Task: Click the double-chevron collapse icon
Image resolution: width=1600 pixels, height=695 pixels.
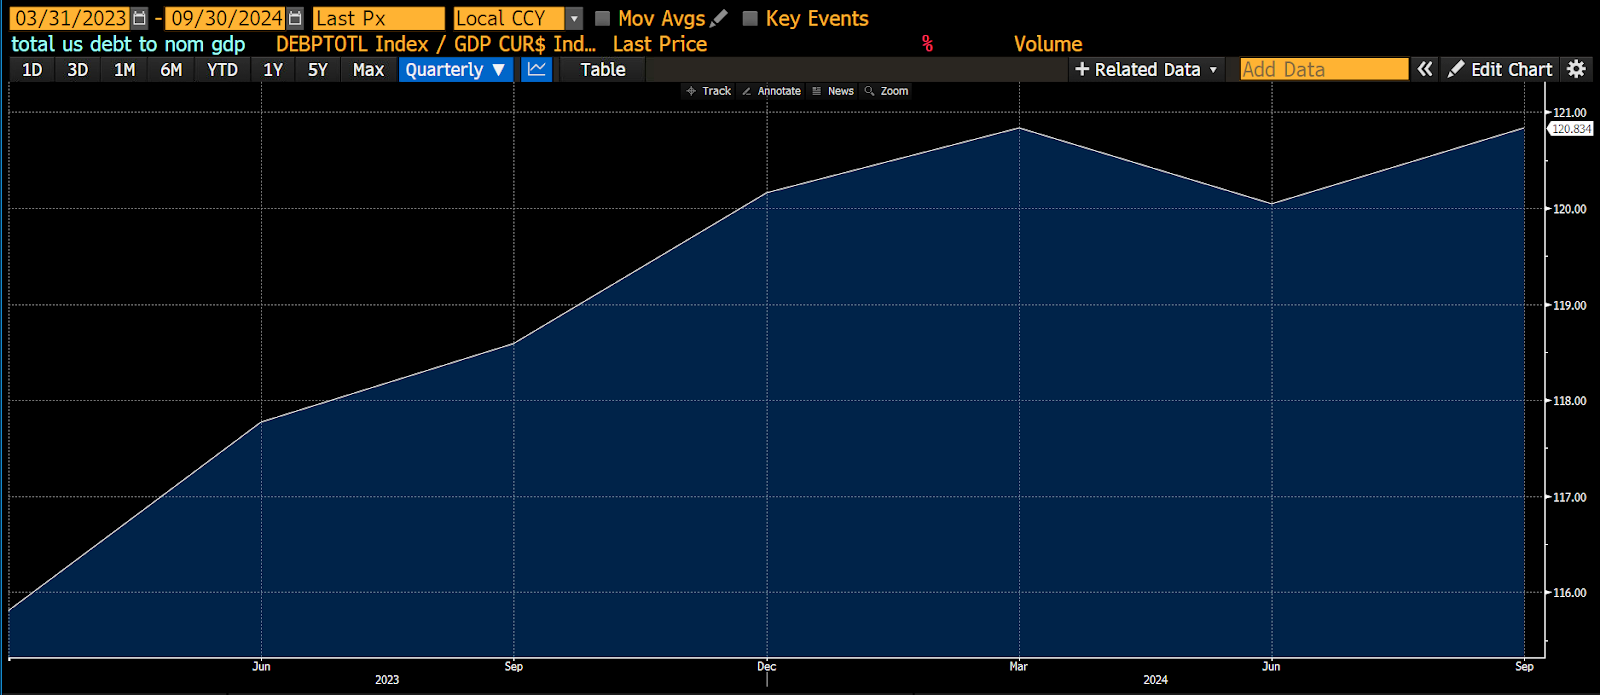Action: (x=1425, y=69)
